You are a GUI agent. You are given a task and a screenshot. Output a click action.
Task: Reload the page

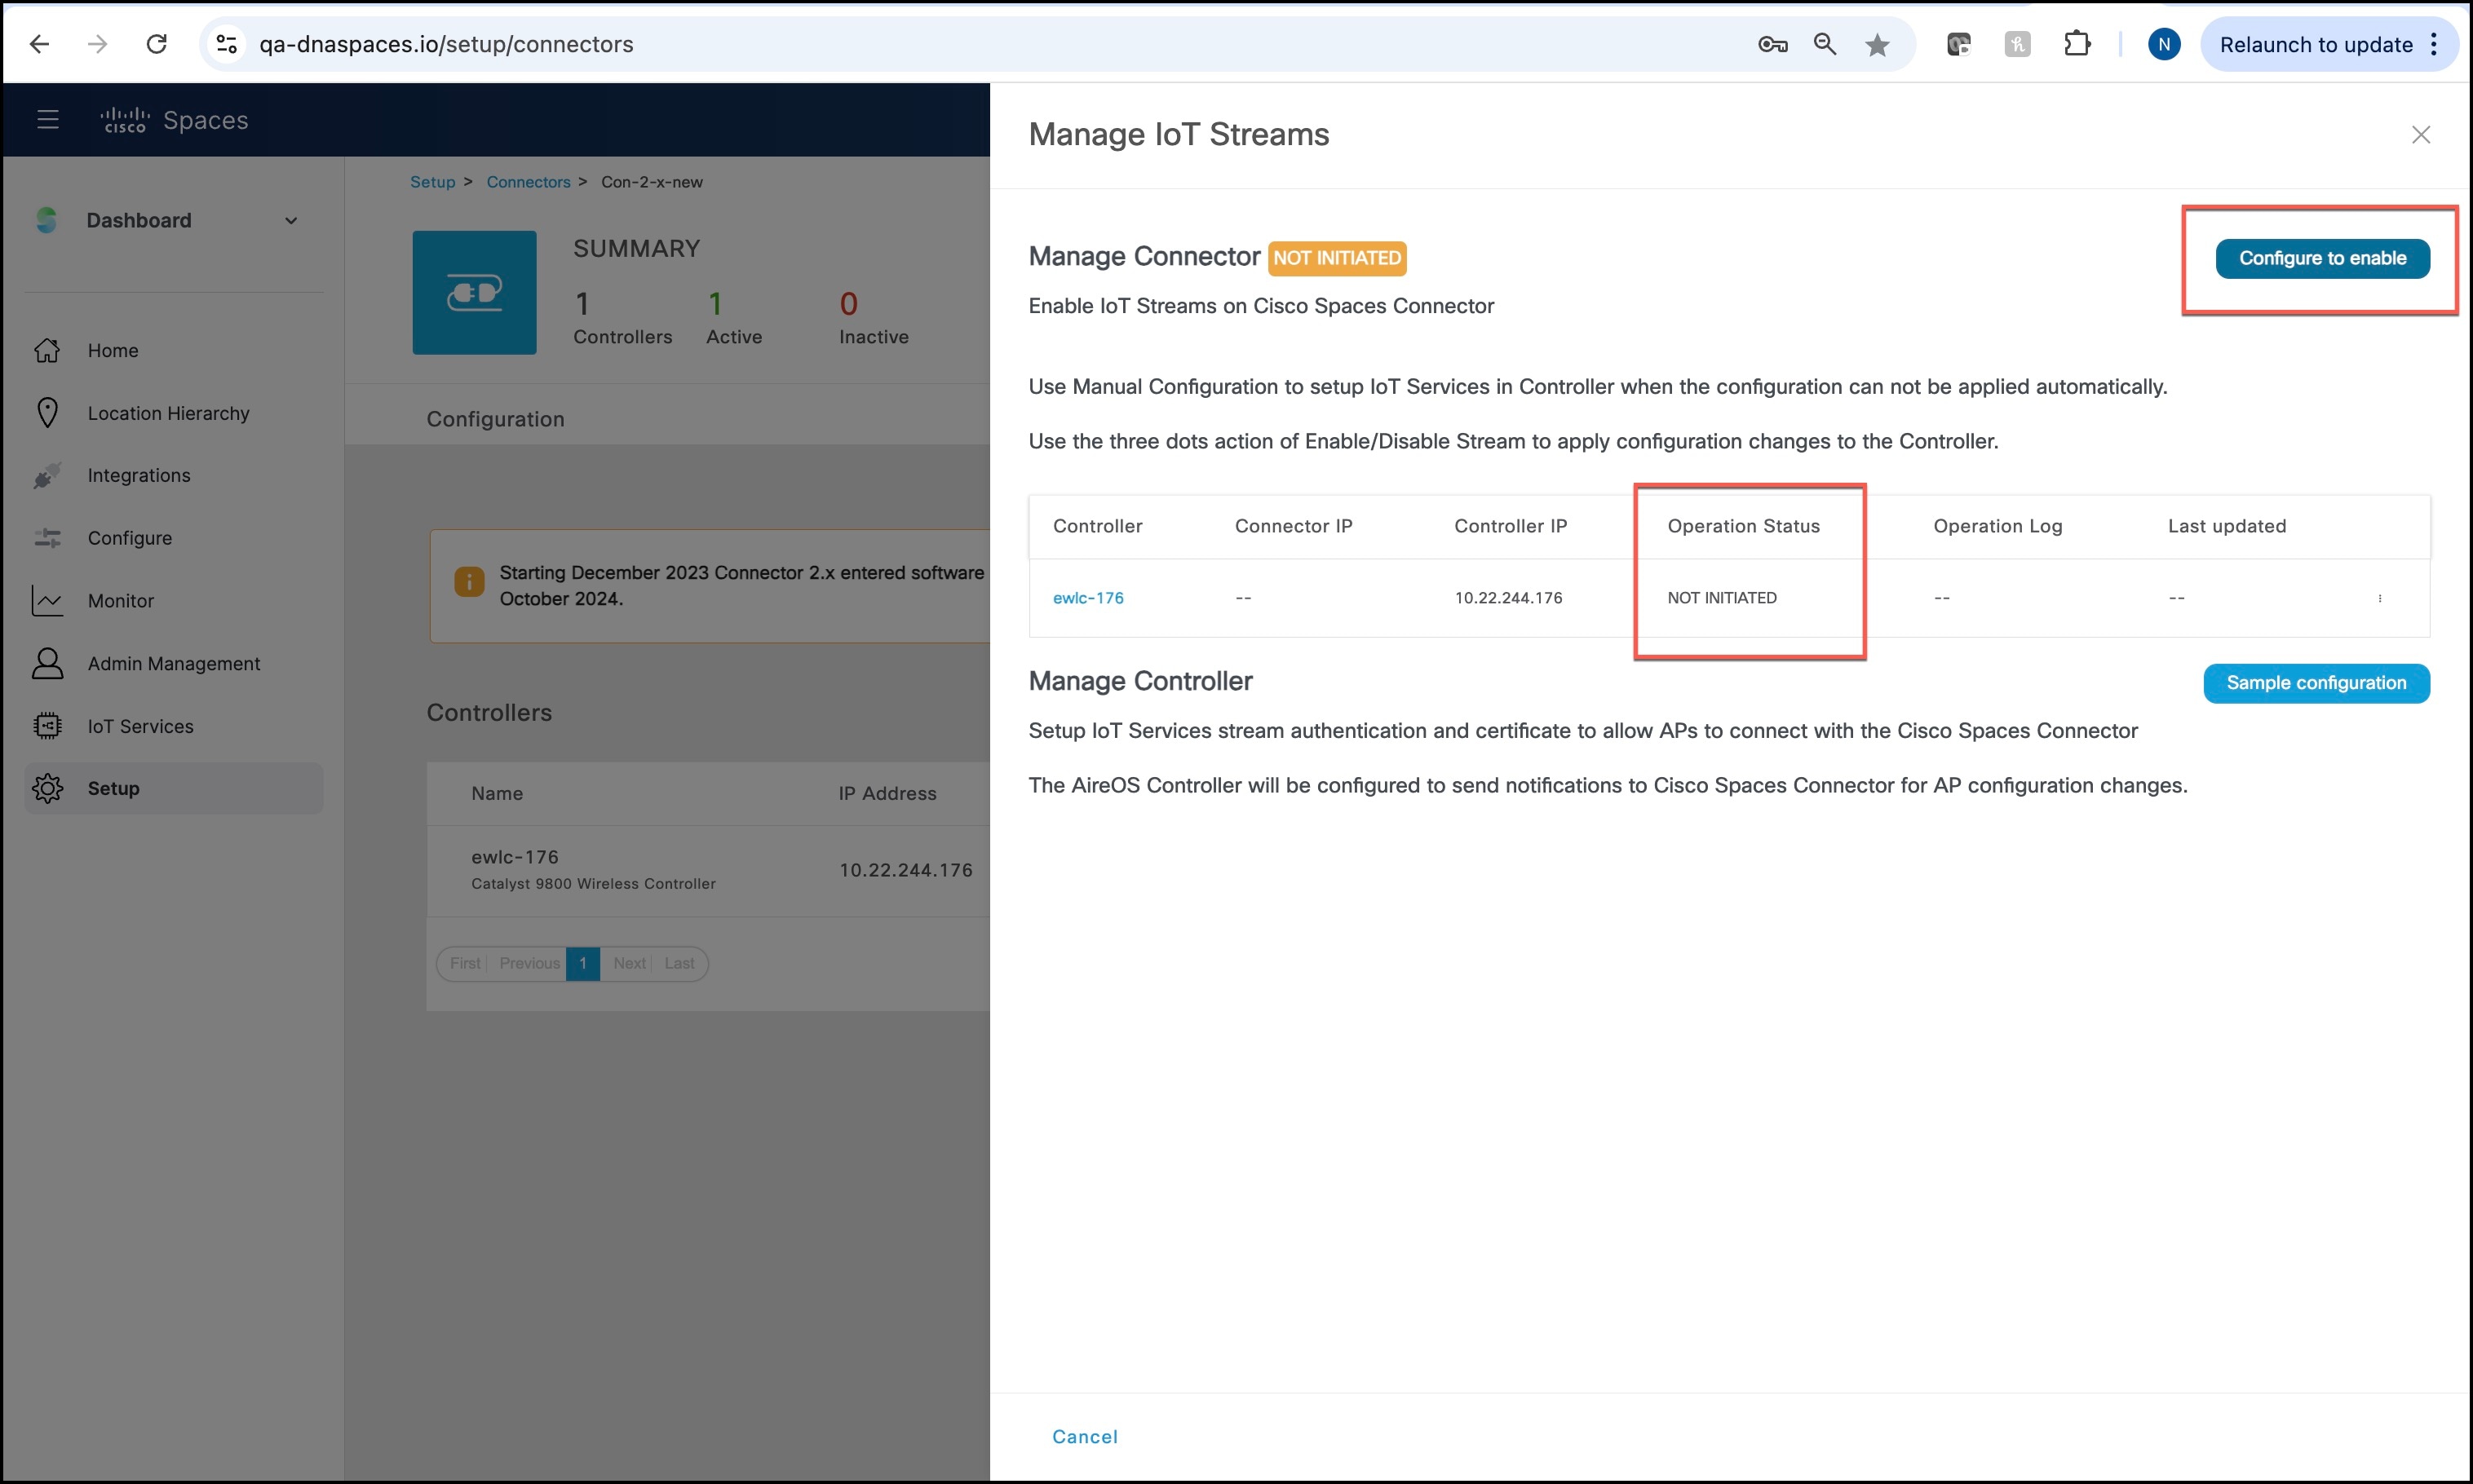(157, 44)
